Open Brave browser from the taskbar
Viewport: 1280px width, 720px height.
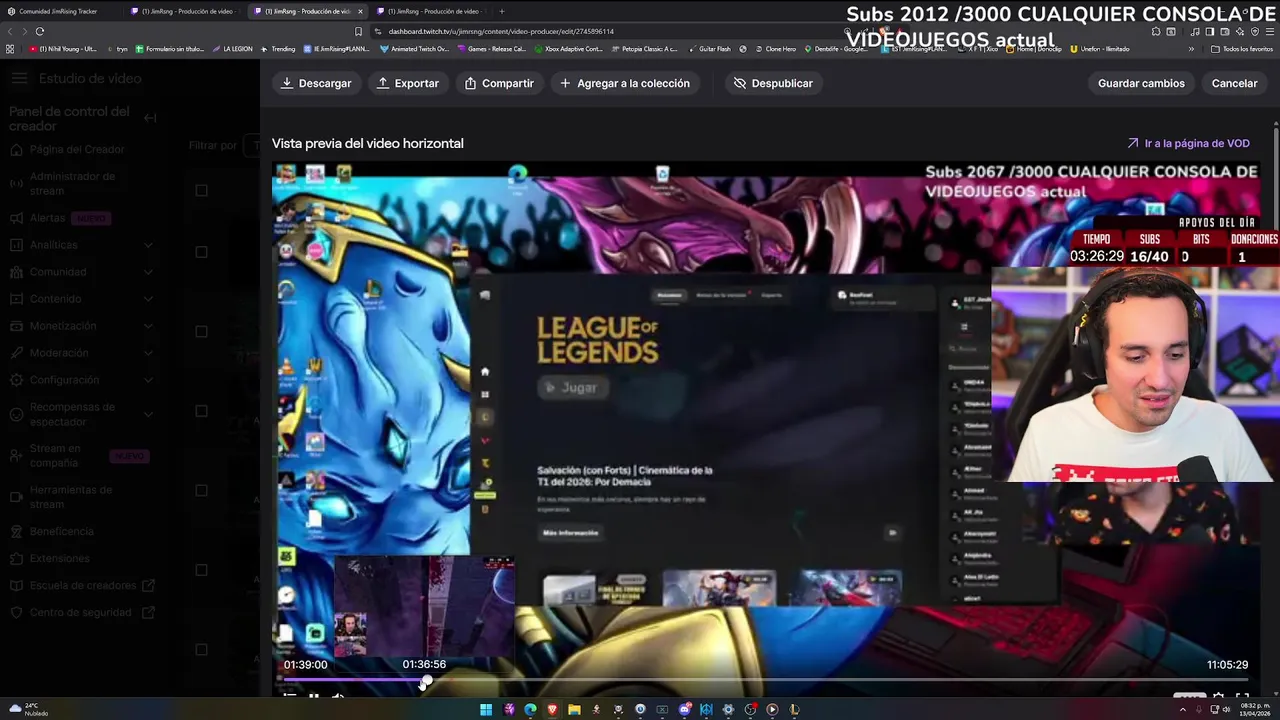552,709
